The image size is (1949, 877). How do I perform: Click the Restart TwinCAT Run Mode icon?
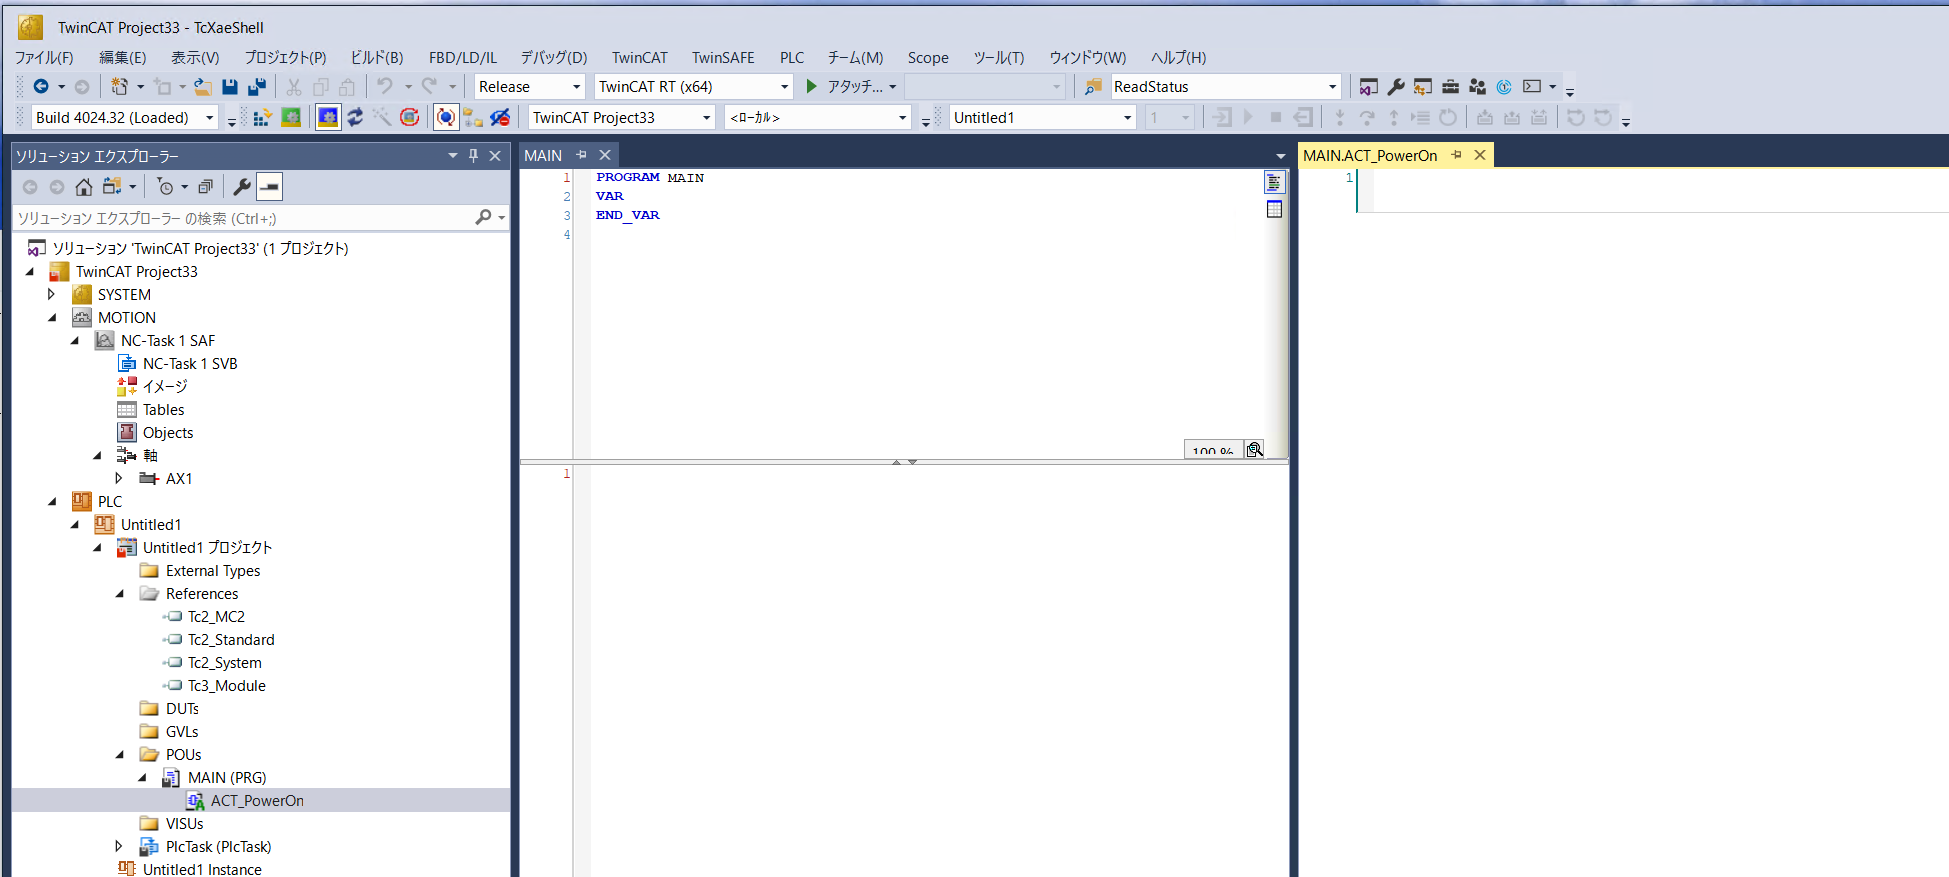[x=291, y=118]
